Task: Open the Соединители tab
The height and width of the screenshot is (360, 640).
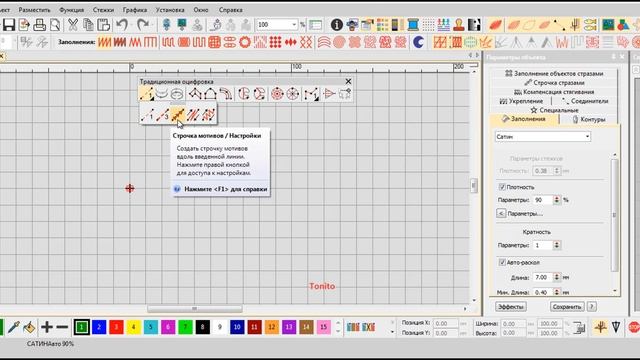Action: (585, 101)
